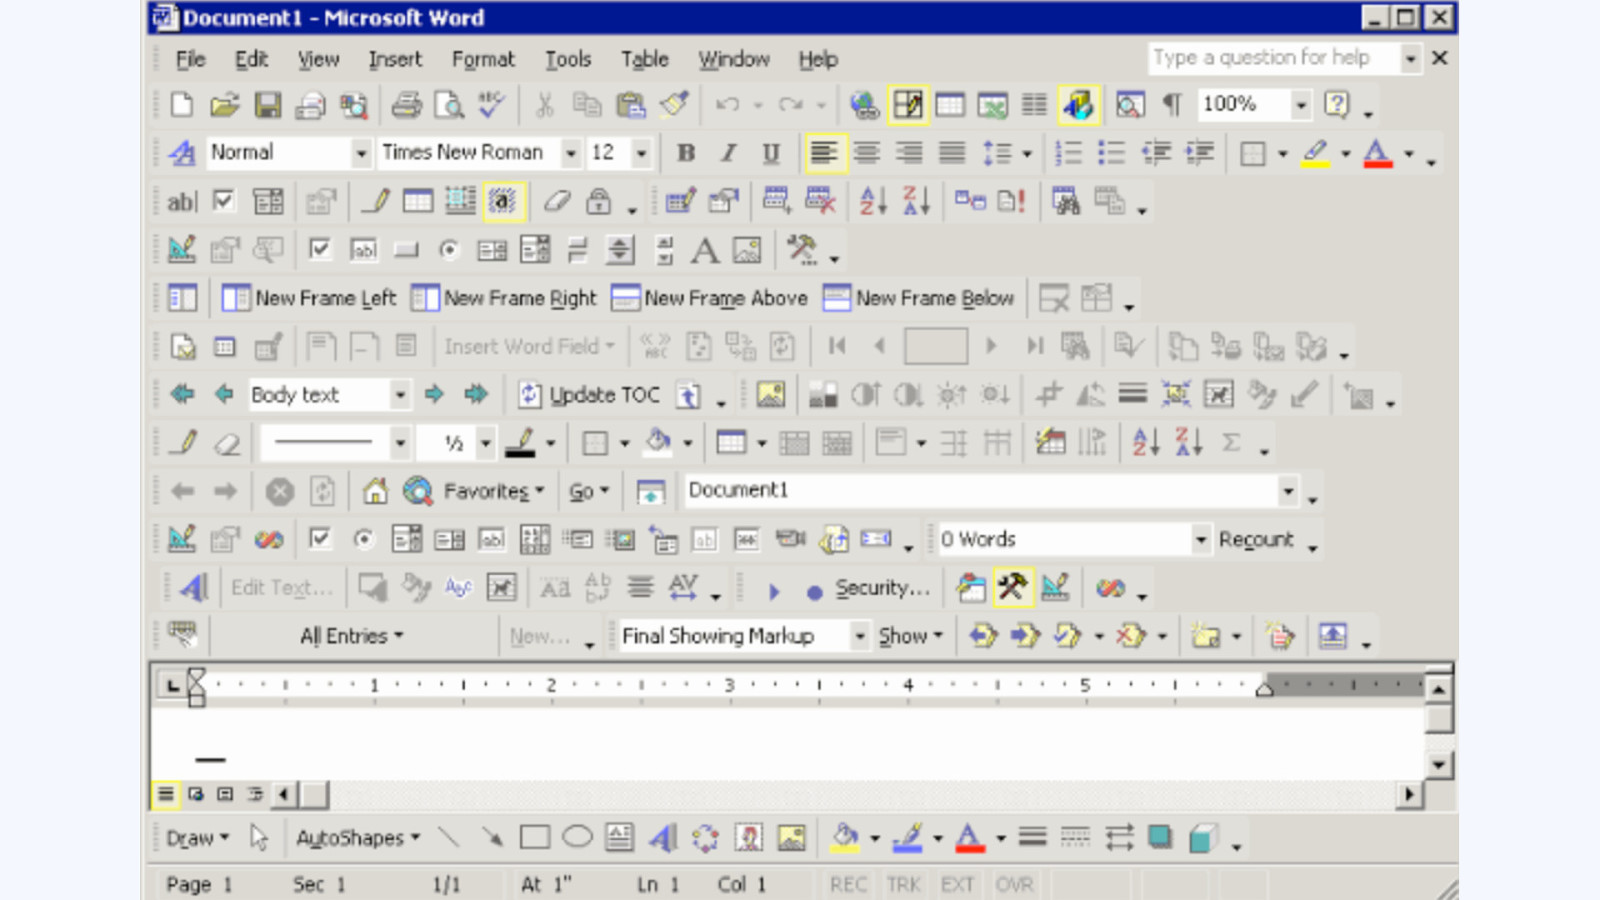Select the Oval drawing tool
Screen dimensions: 1600x900
pyautogui.click(x=577, y=837)
